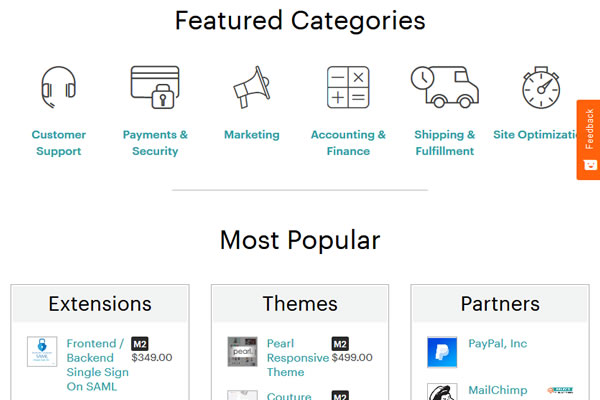The height and width of the screenshot is (400, 600).
Task: Open the Customer Support category link
Action: point(58,143)
